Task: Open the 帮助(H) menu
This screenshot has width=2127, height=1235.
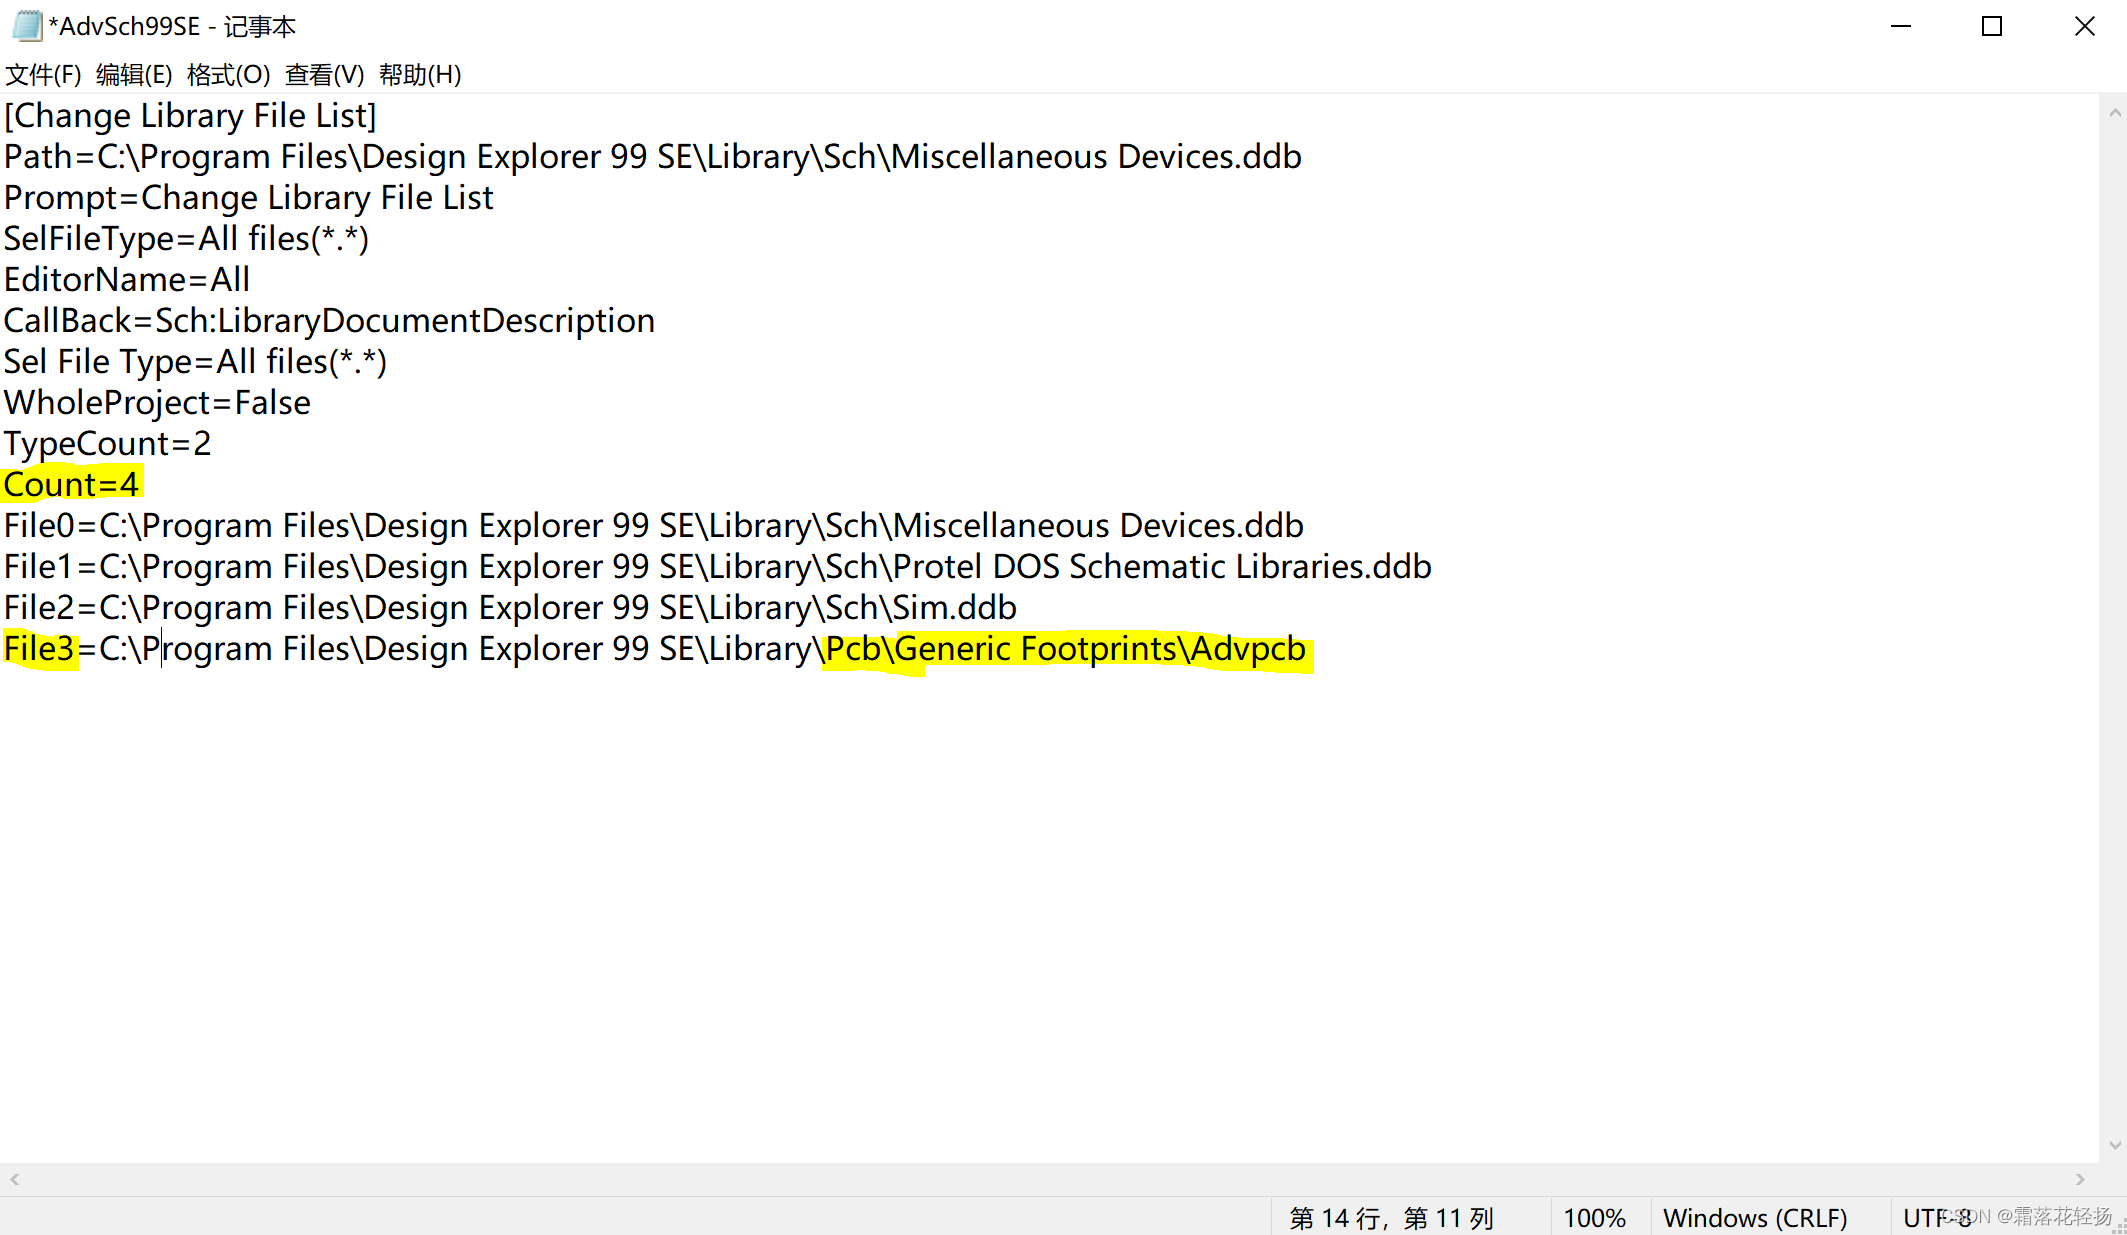Action: [x=420, y=74]
